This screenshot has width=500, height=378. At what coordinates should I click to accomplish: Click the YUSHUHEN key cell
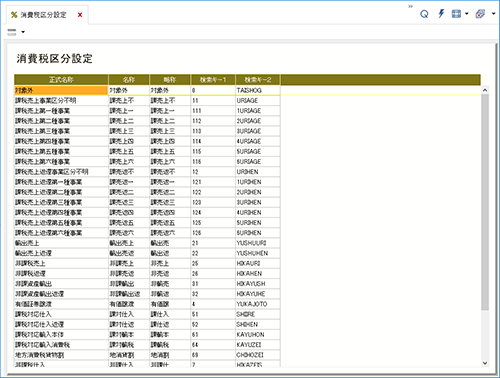pyautogui.click(x=258, y=253)
